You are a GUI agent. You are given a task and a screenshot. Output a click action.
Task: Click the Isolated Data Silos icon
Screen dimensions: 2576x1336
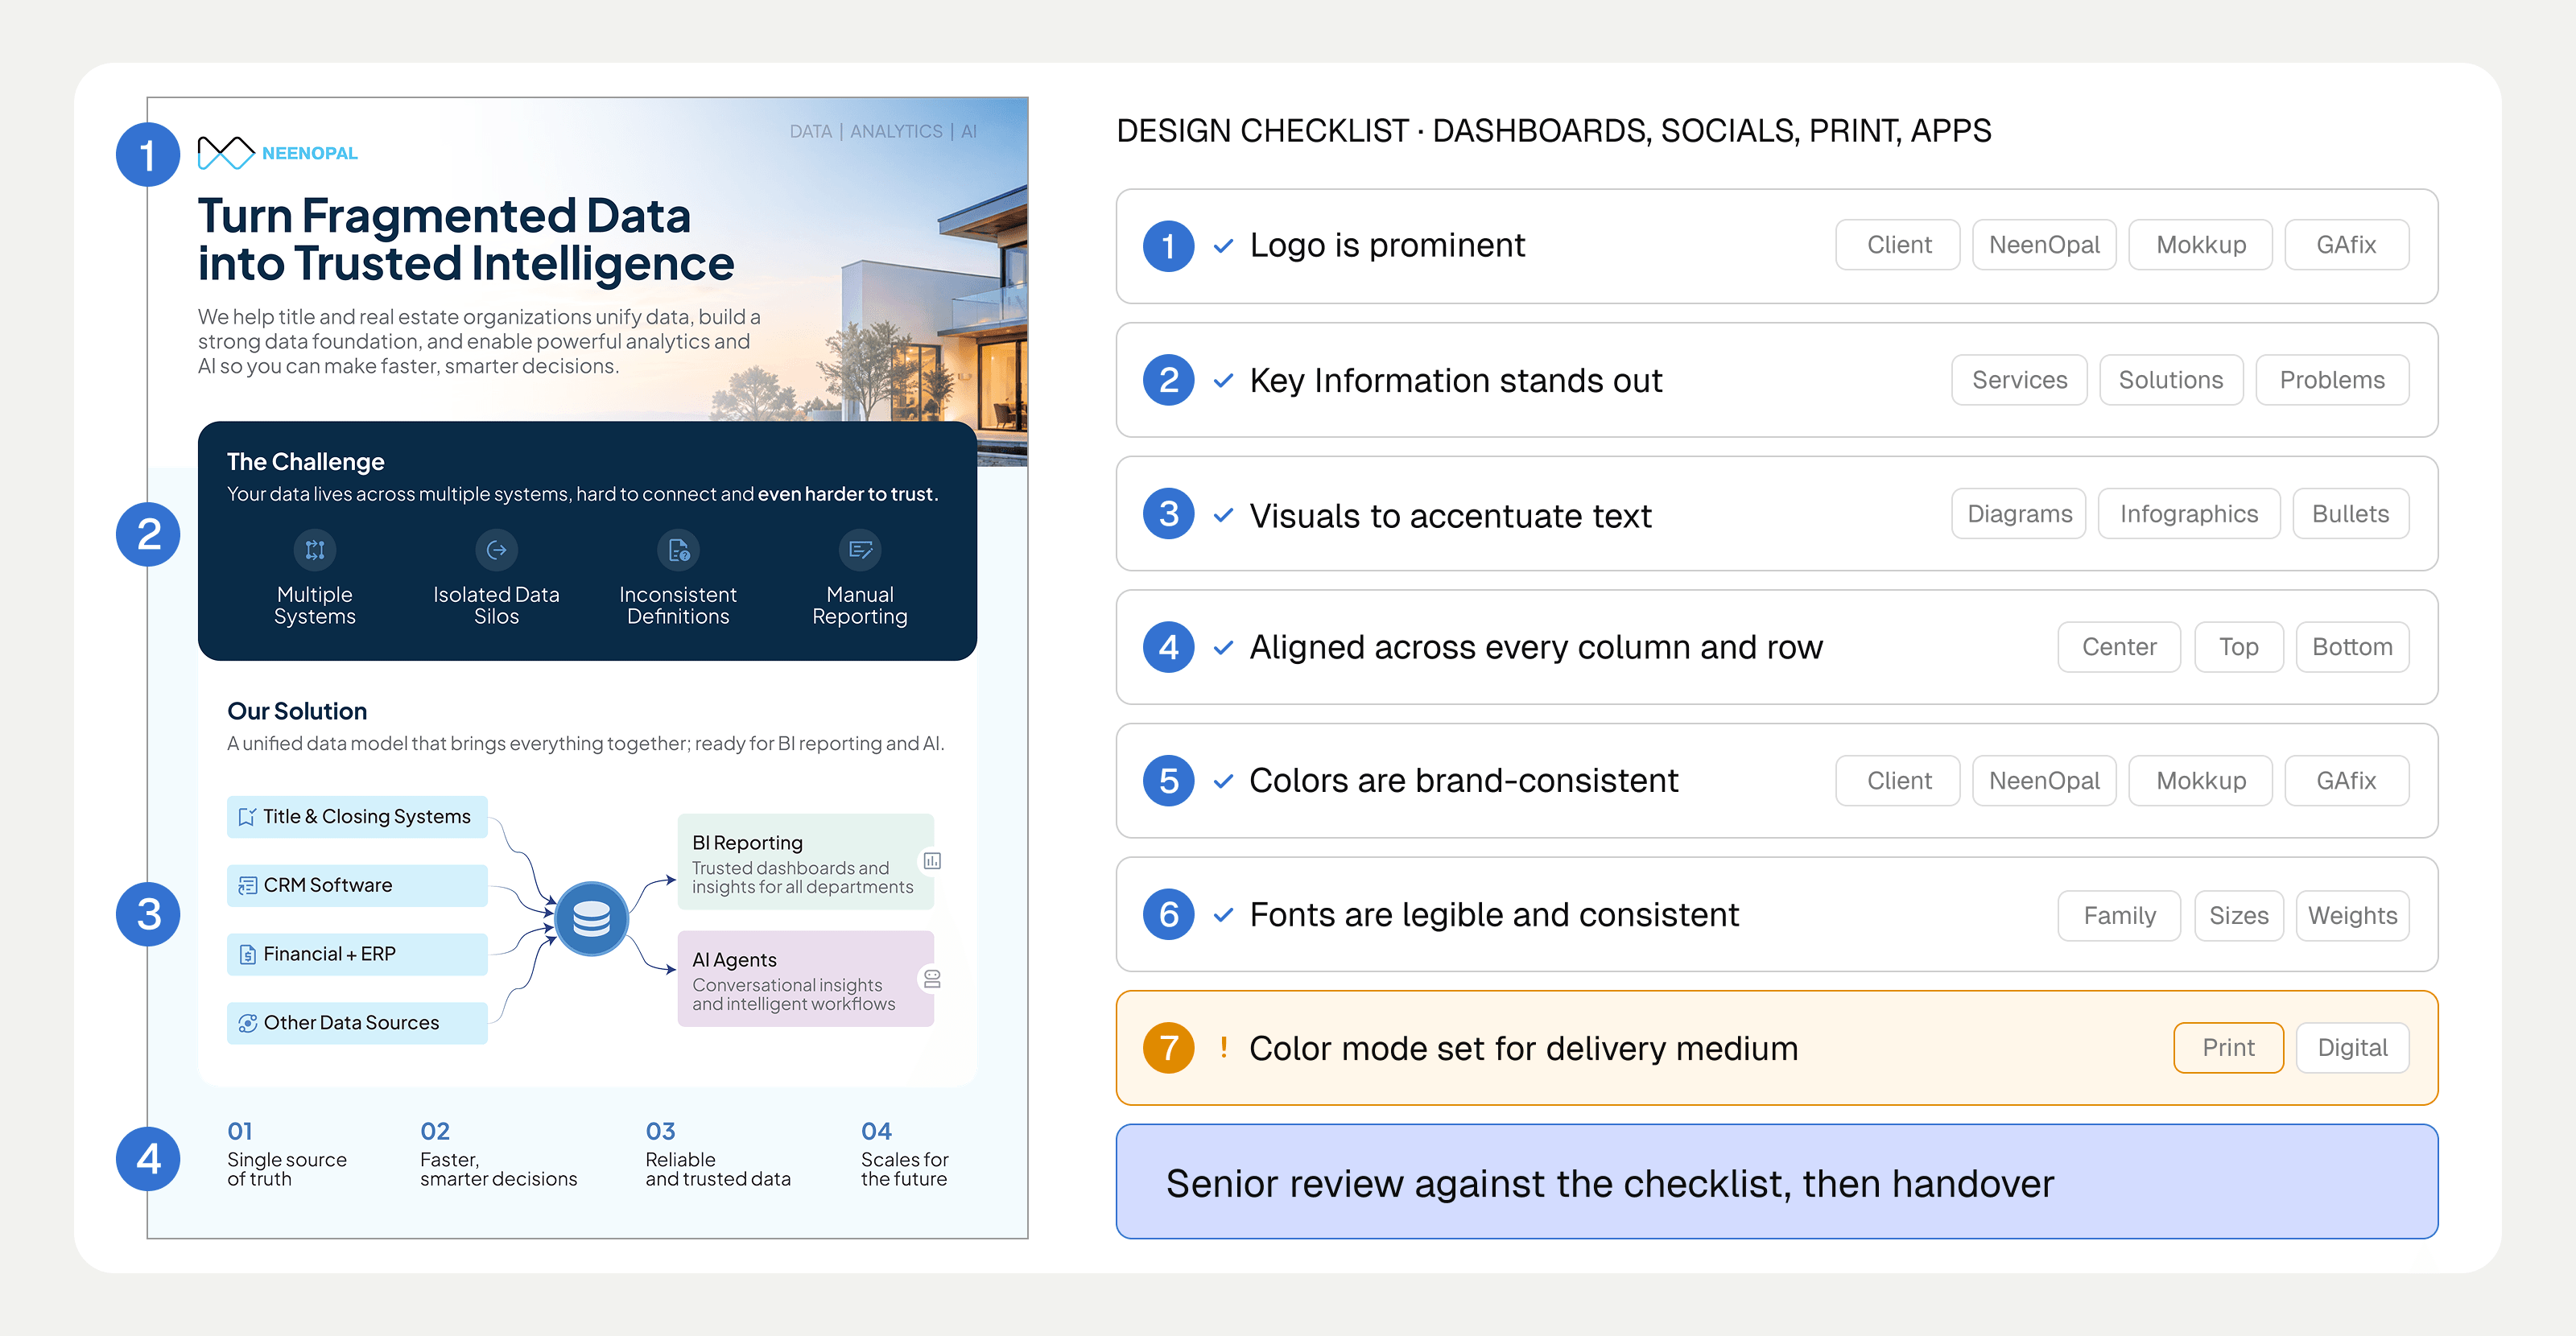(496, 550)
